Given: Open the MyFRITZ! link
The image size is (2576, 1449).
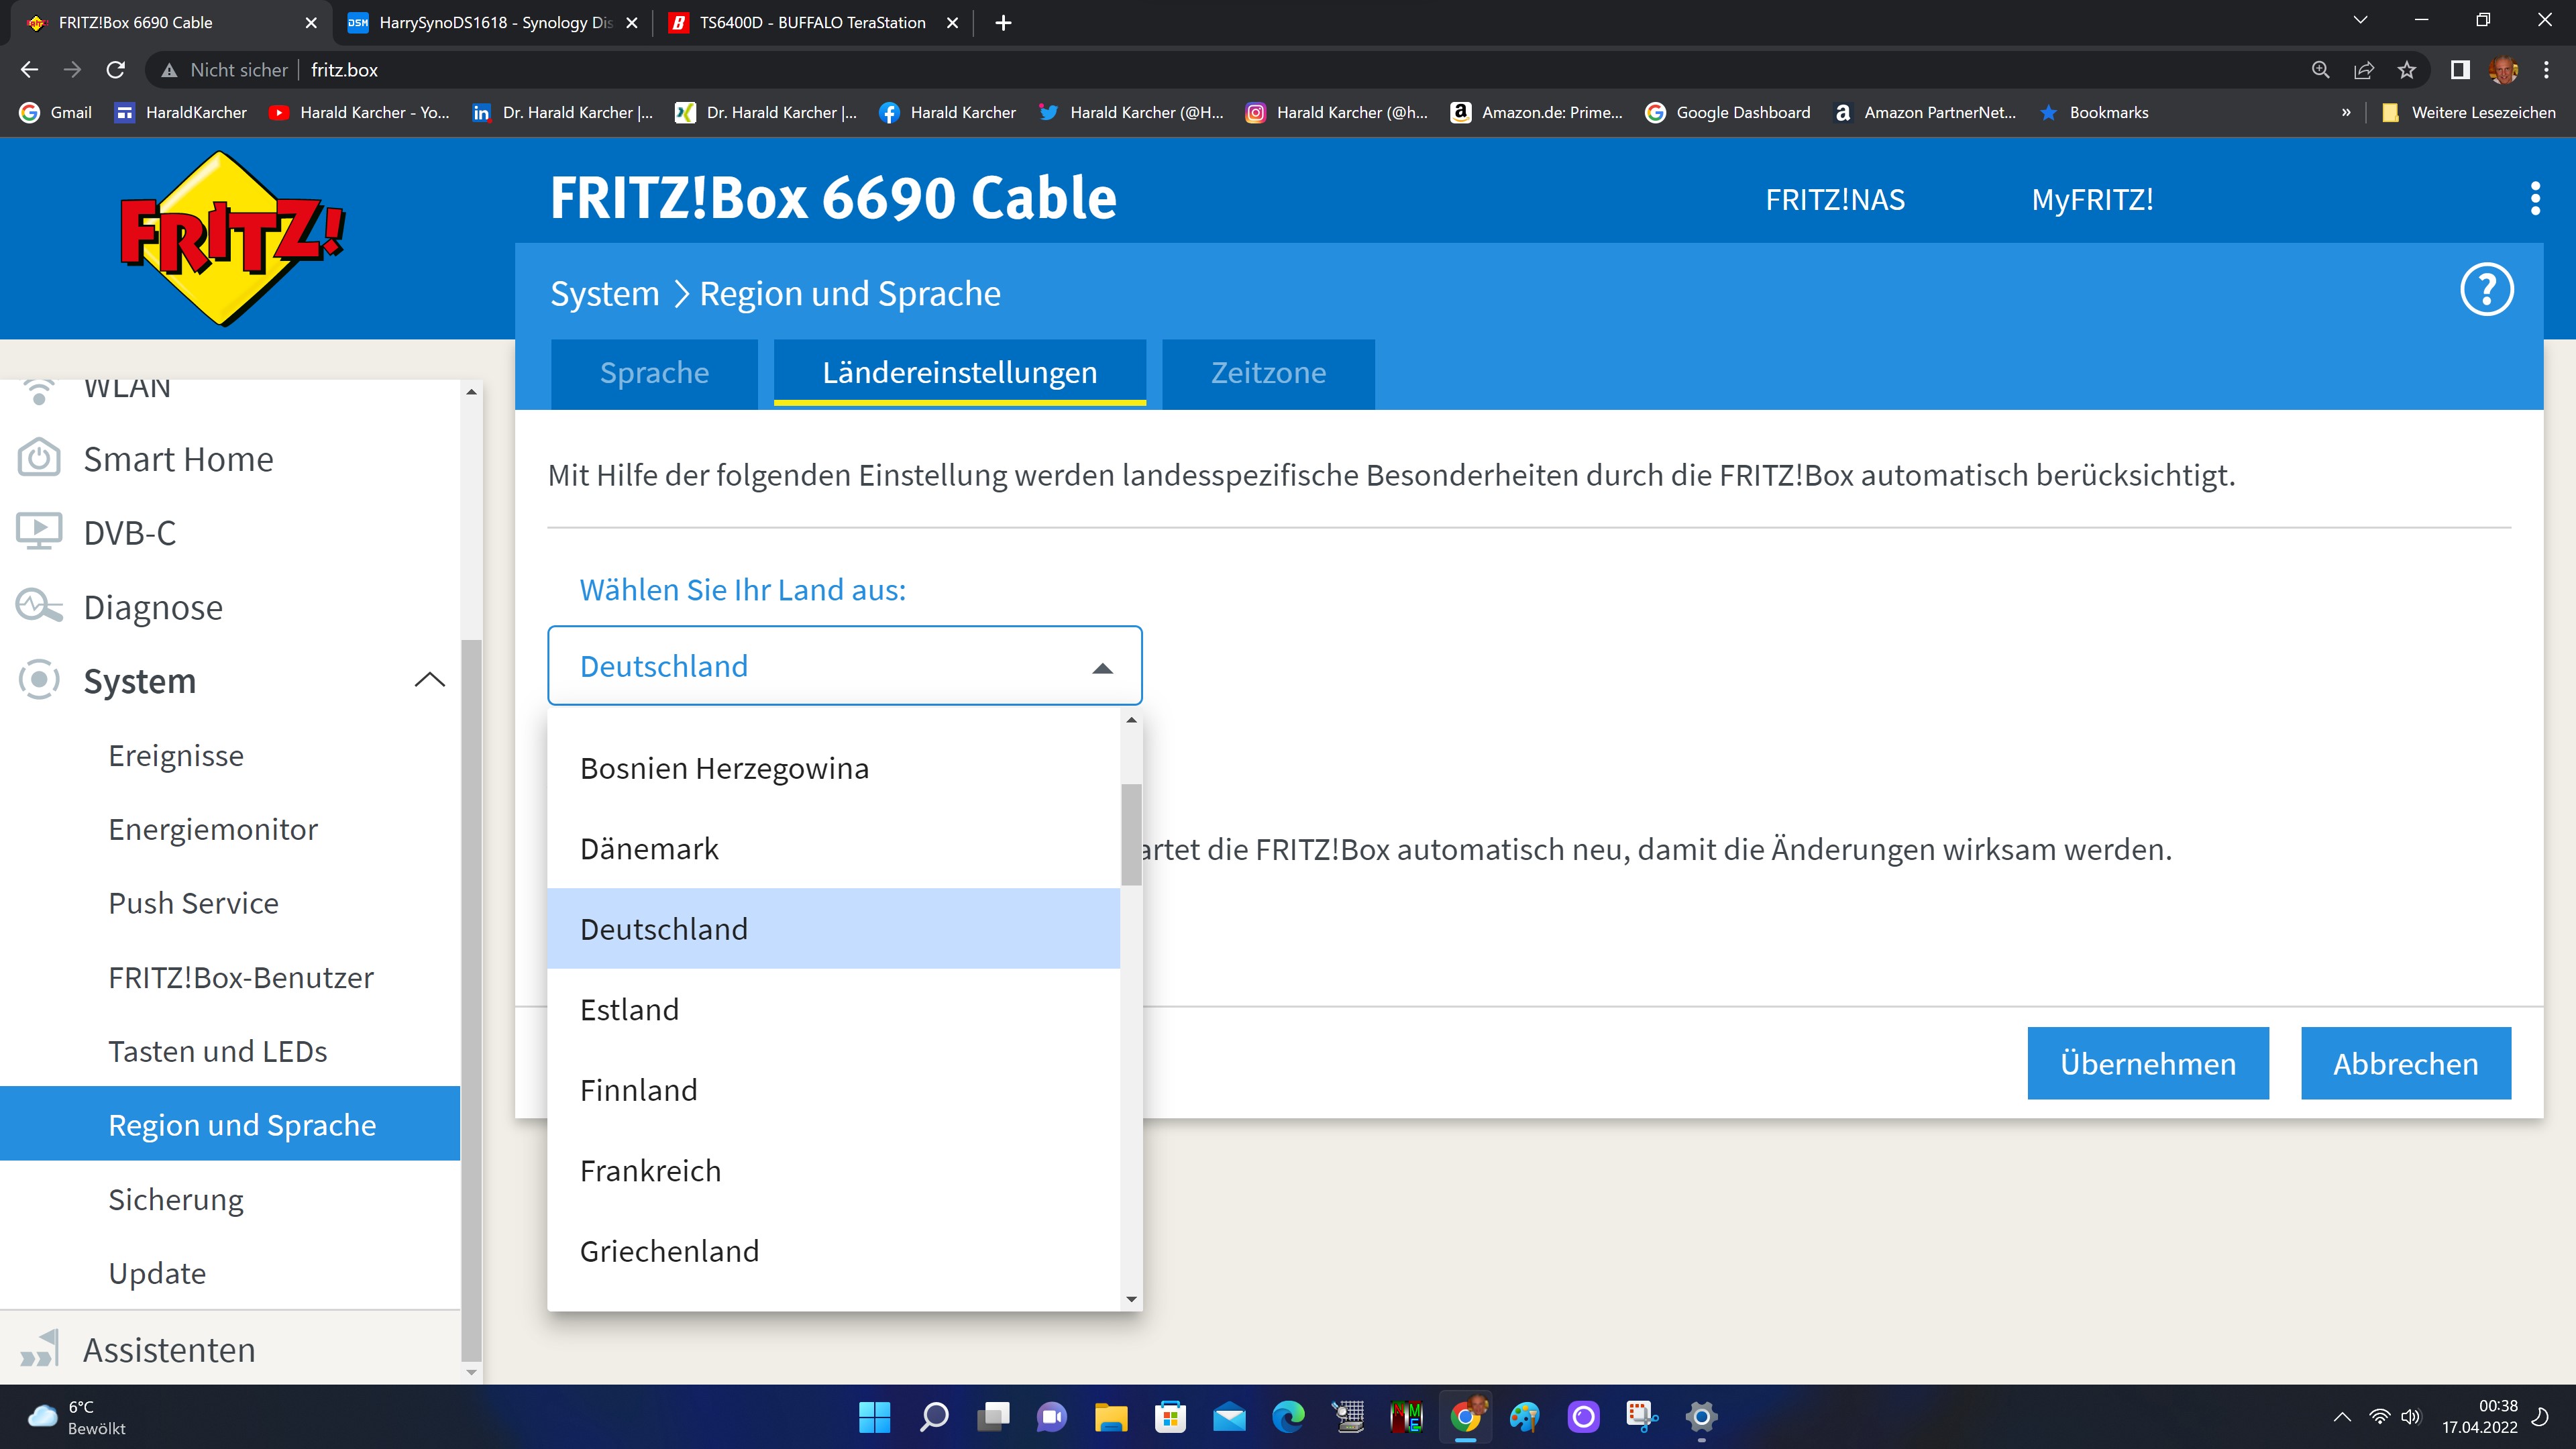Looking at the screenshot, I should point(2092,199).
